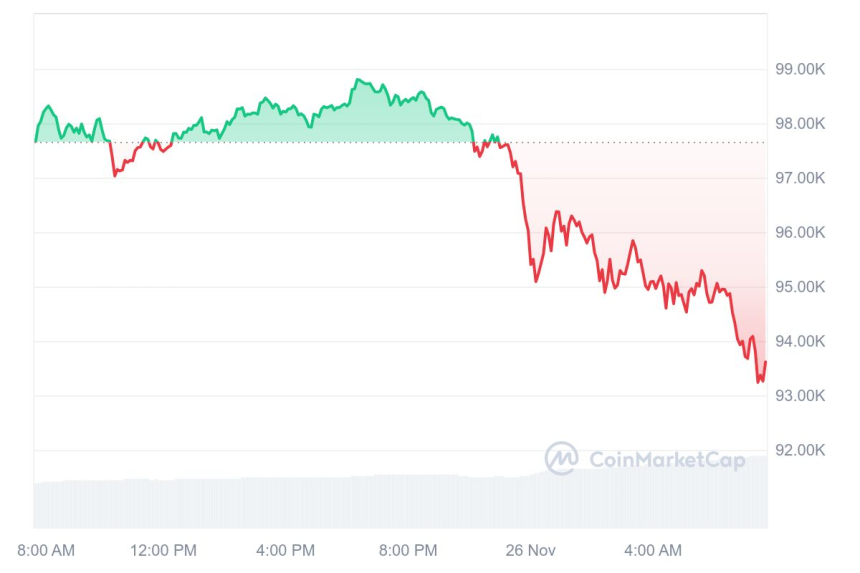Click the 92.00K price axis label

coord(800,451)
